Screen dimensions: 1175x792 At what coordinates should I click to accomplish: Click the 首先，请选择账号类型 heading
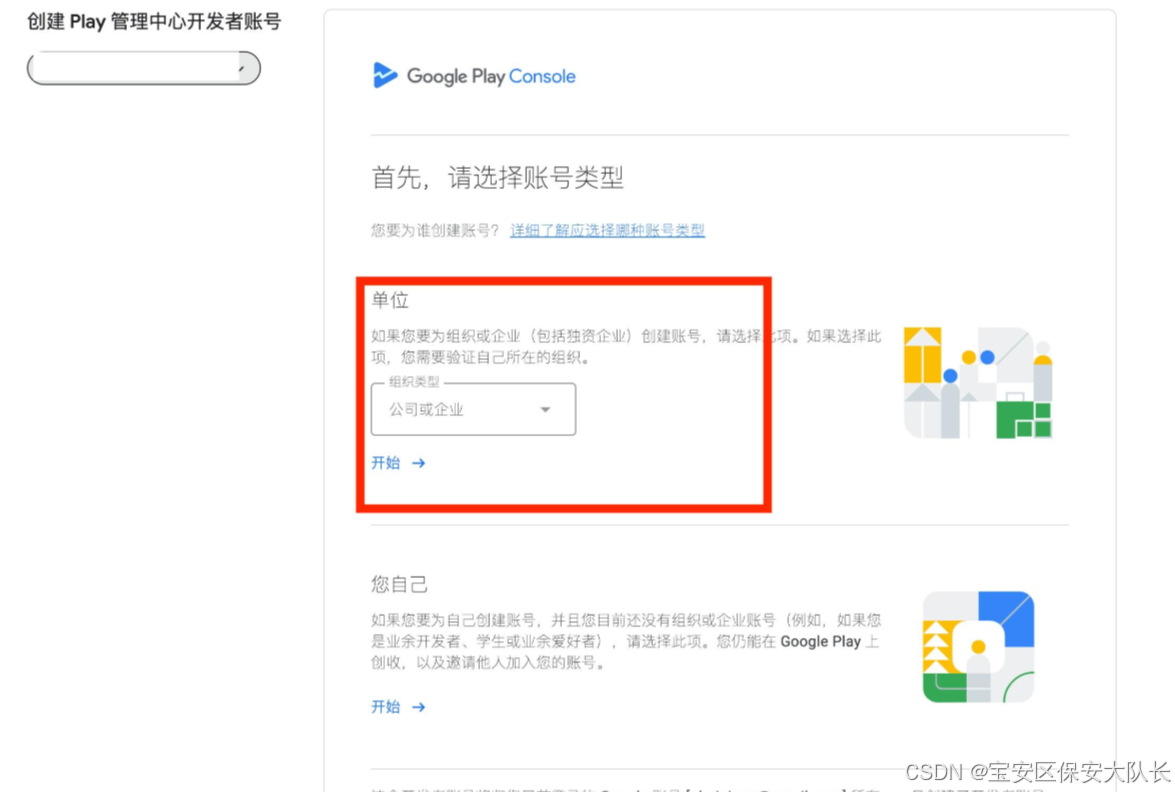[498, 178]
